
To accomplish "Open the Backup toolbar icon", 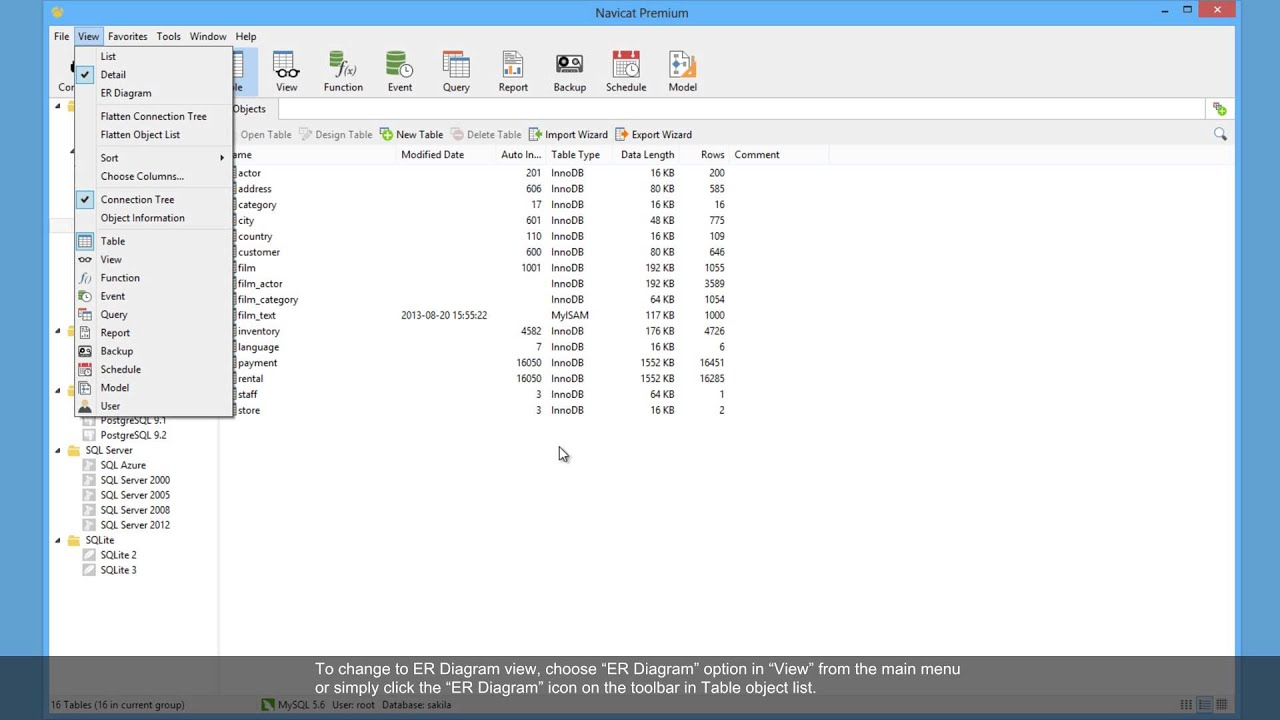I will coord(570,72).
